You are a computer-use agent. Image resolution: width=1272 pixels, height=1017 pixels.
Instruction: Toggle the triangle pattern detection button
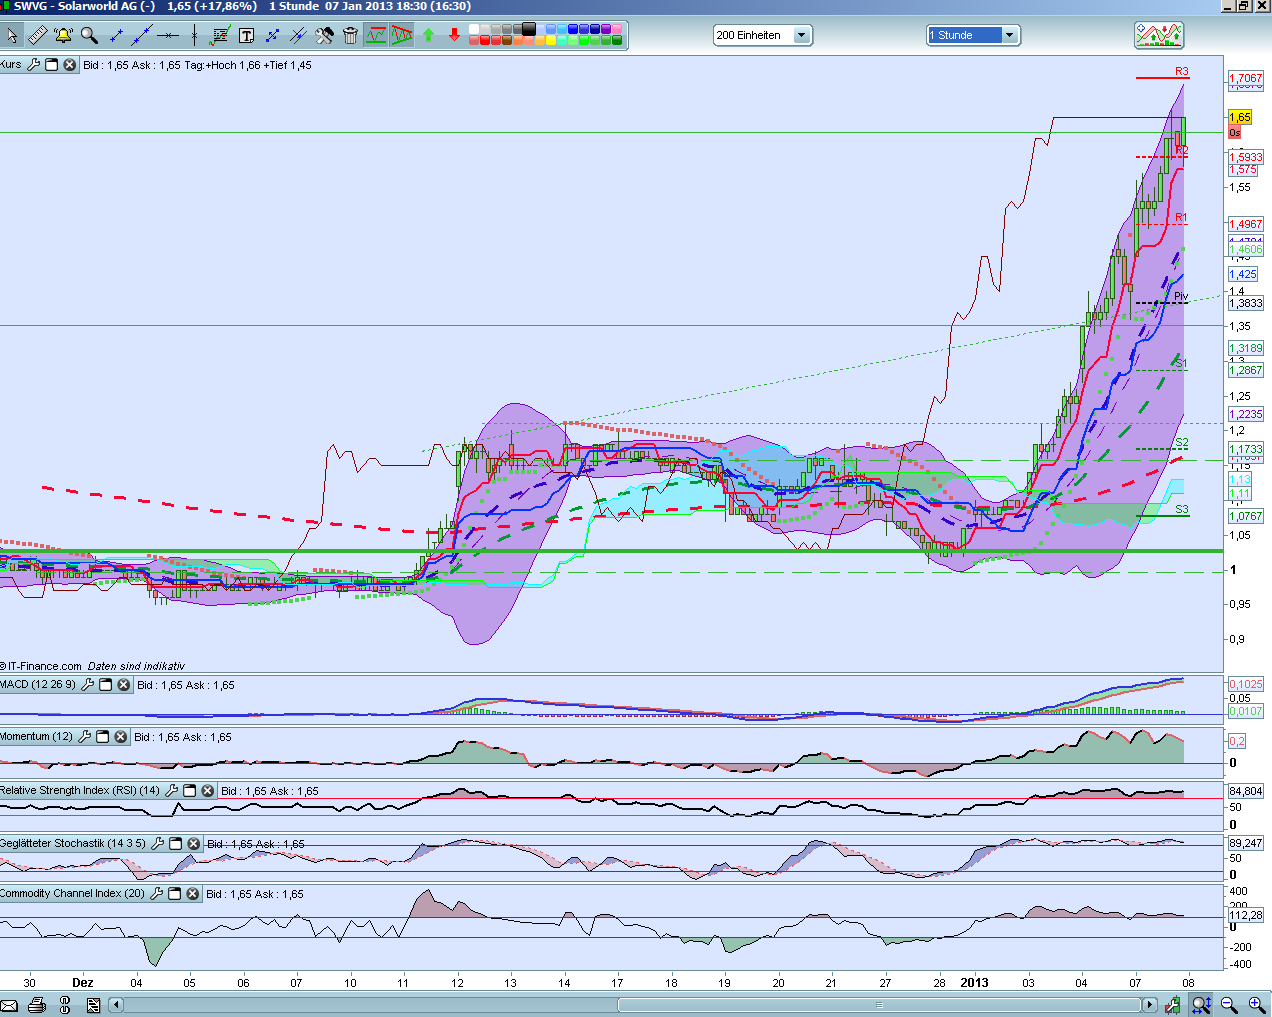pos(401,35)
